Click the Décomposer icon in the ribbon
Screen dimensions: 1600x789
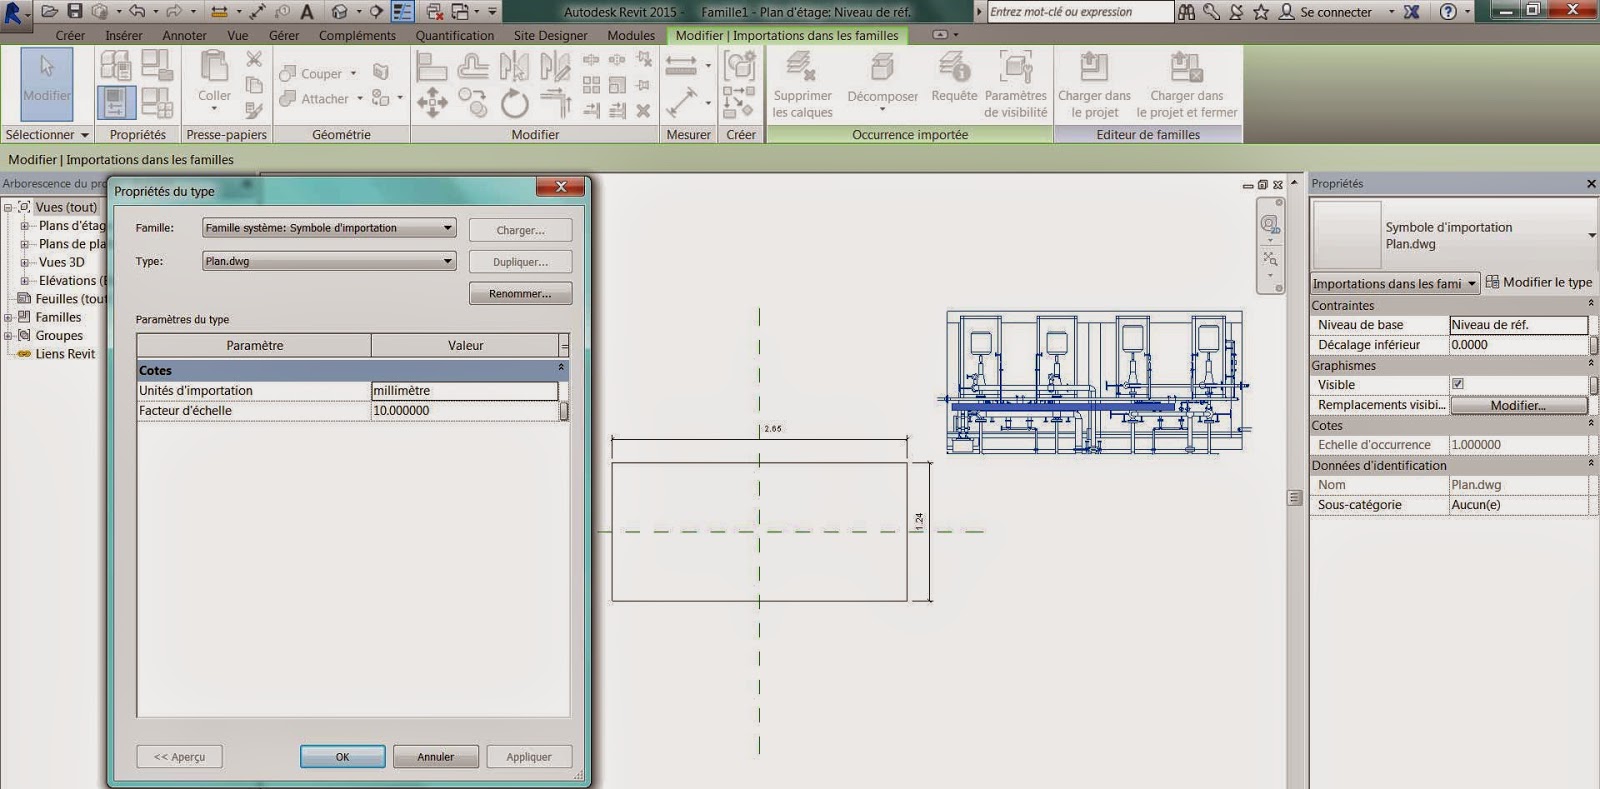(x=881, y=69)
